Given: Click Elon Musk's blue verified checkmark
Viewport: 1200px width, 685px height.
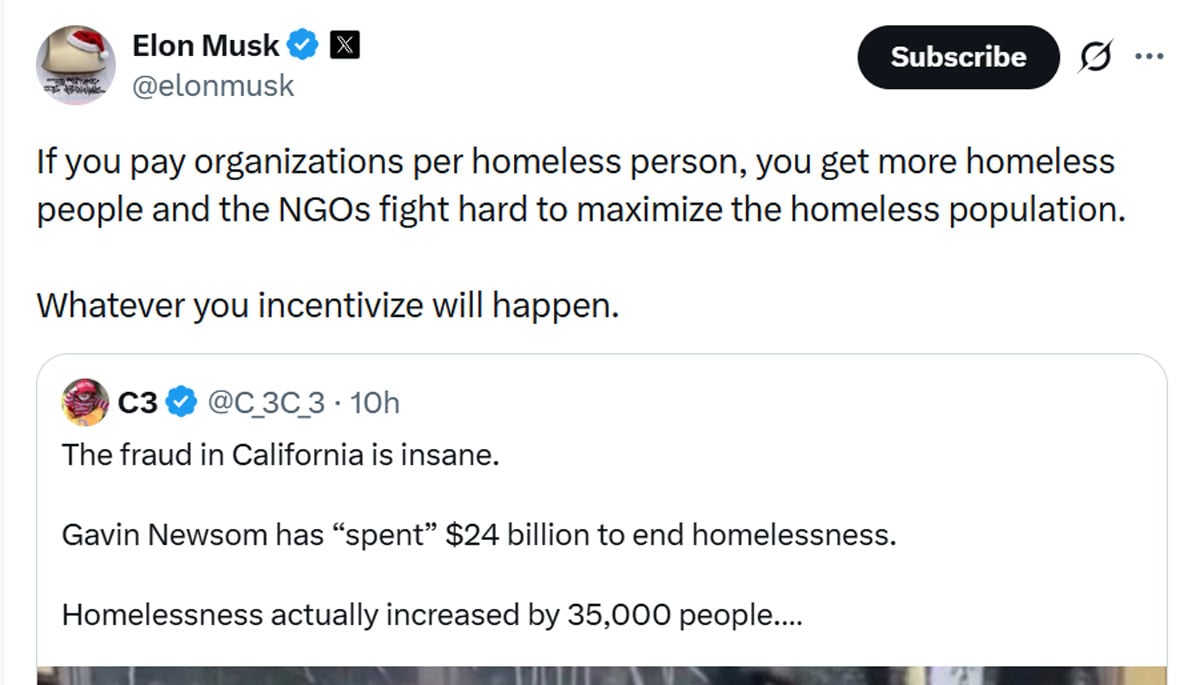Looking at the screenshot, I should [302, 44].
